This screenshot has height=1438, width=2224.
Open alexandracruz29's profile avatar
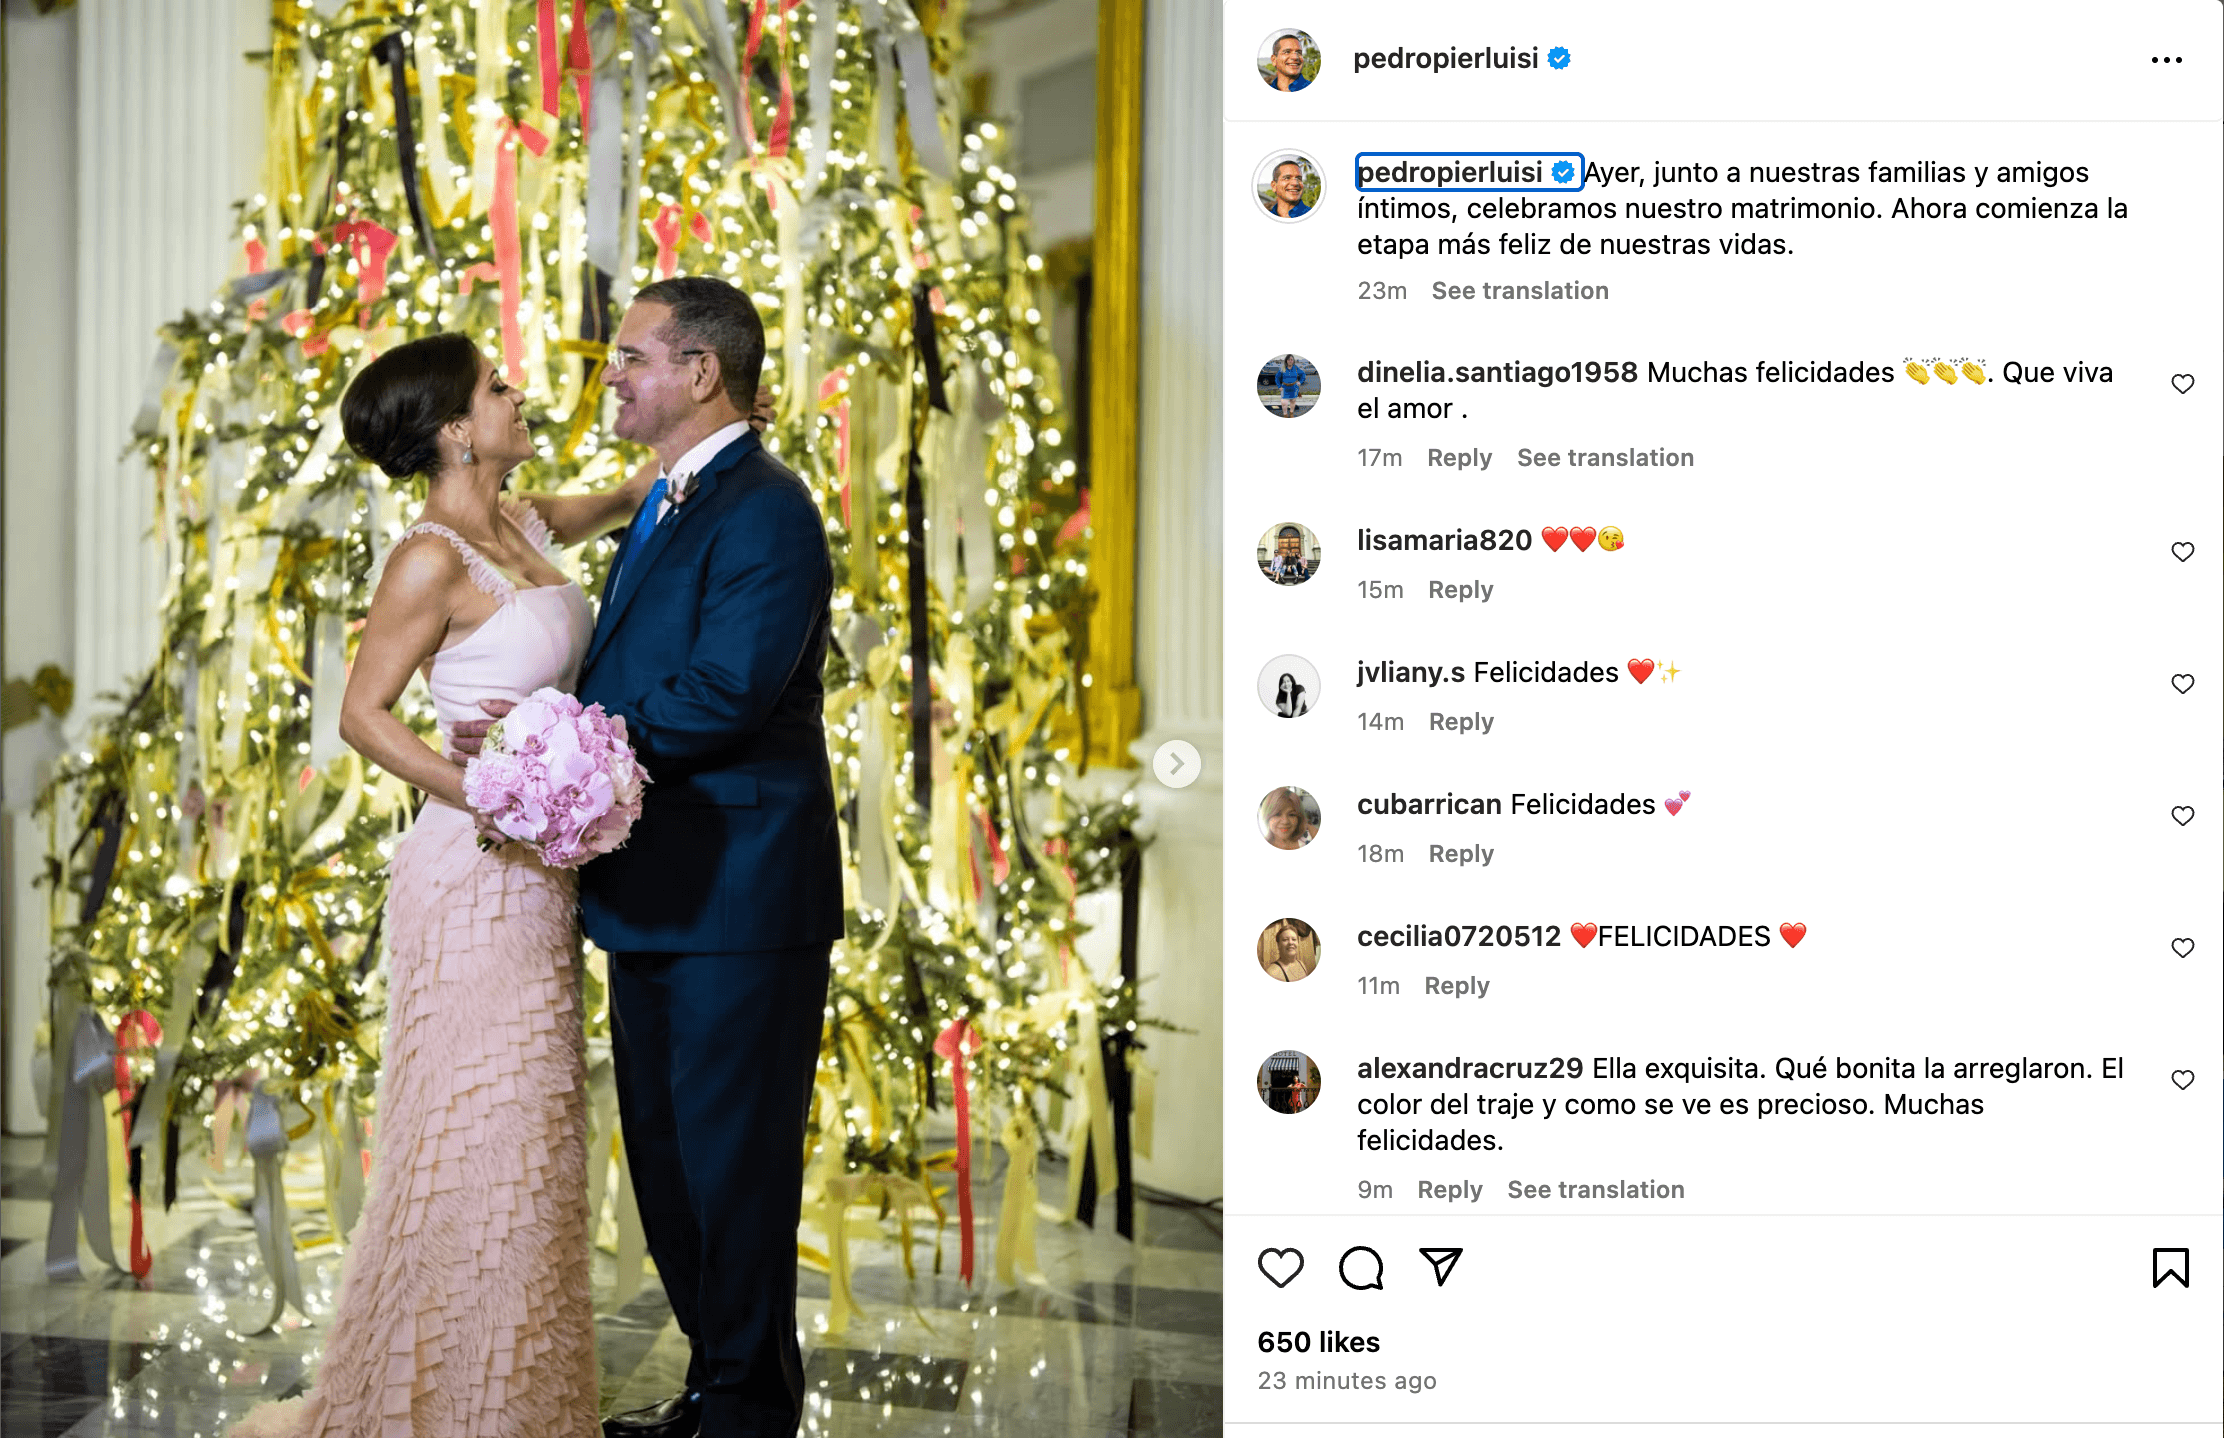point(1288,1082)
